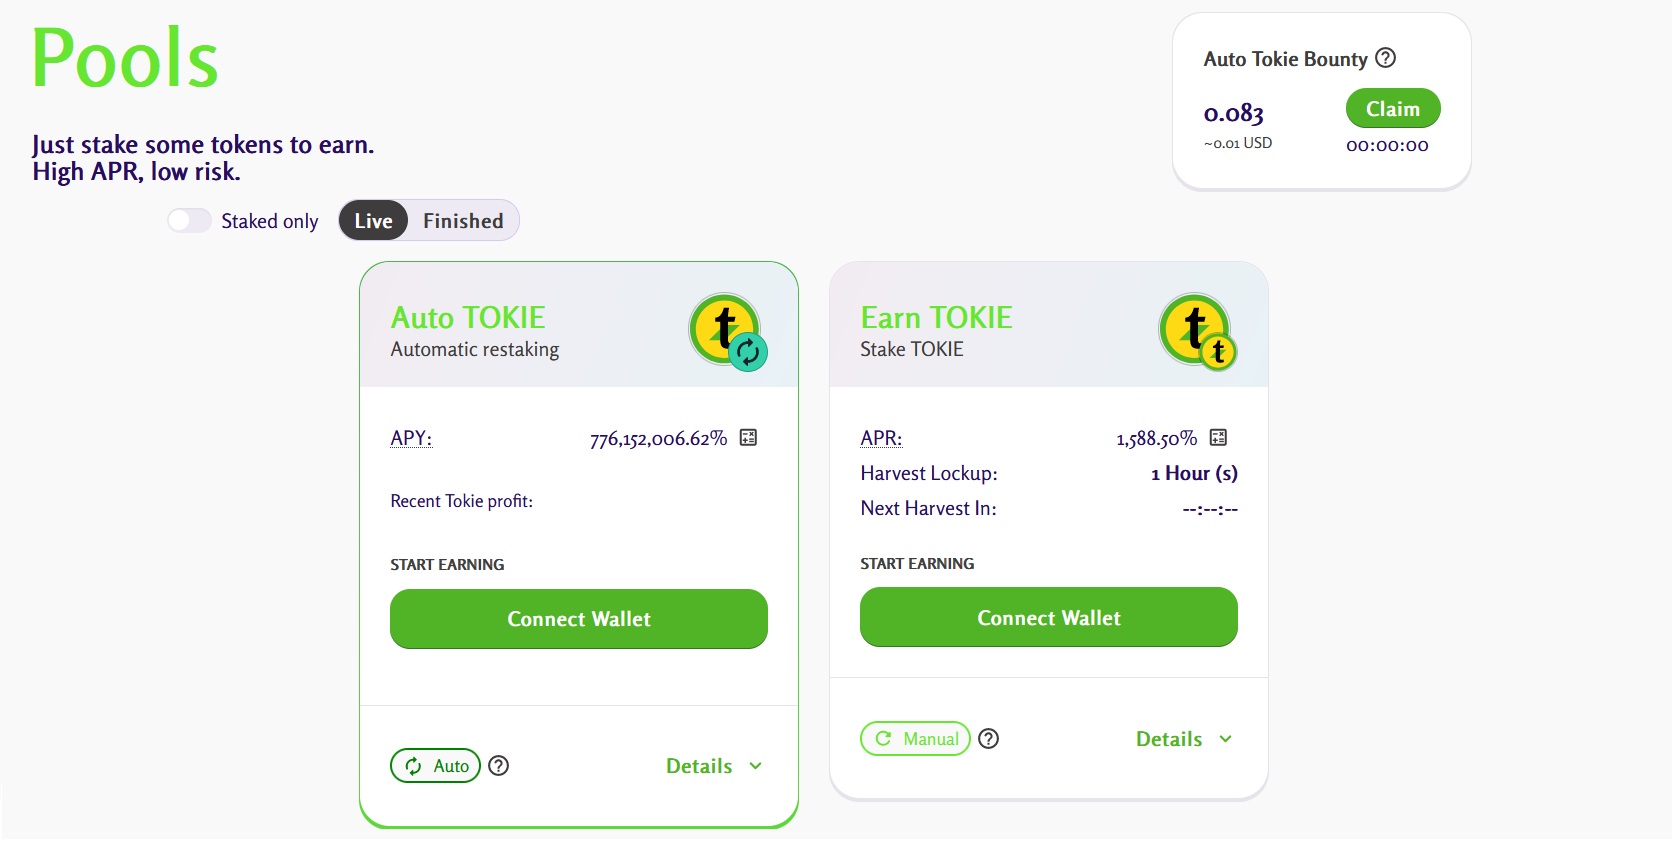The image size is (1672, 855).
Task: Click help icon next to Manual badge
Action: point(988,739)
